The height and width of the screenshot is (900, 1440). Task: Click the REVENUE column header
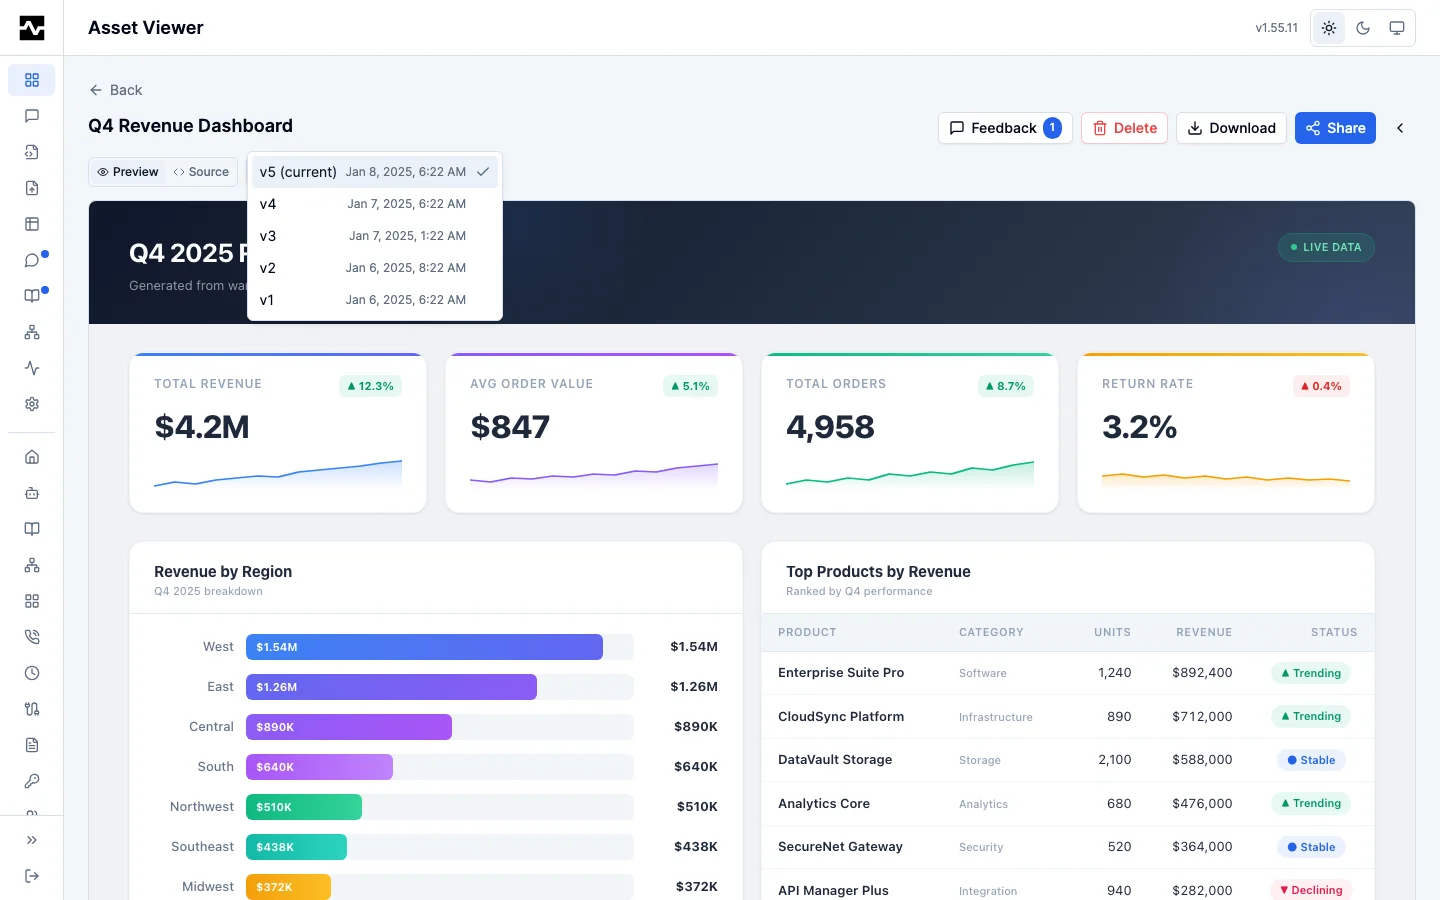pyautogui.click(x=1204, y=632)
